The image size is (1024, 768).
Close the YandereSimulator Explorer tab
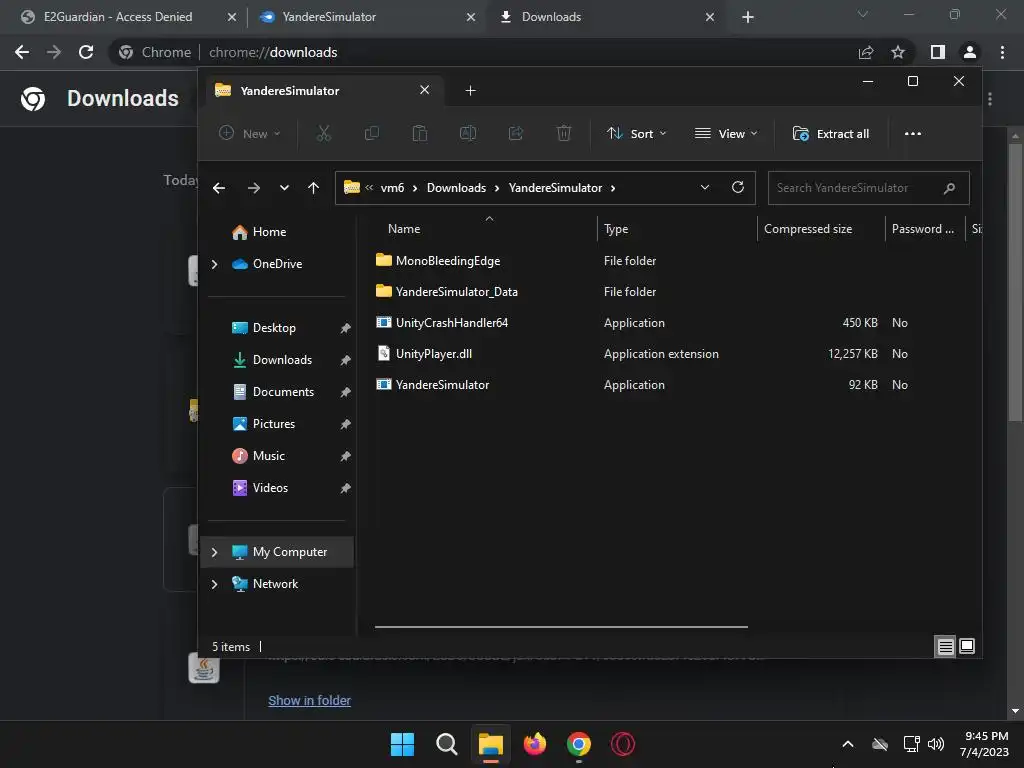(x=424, y=90)
